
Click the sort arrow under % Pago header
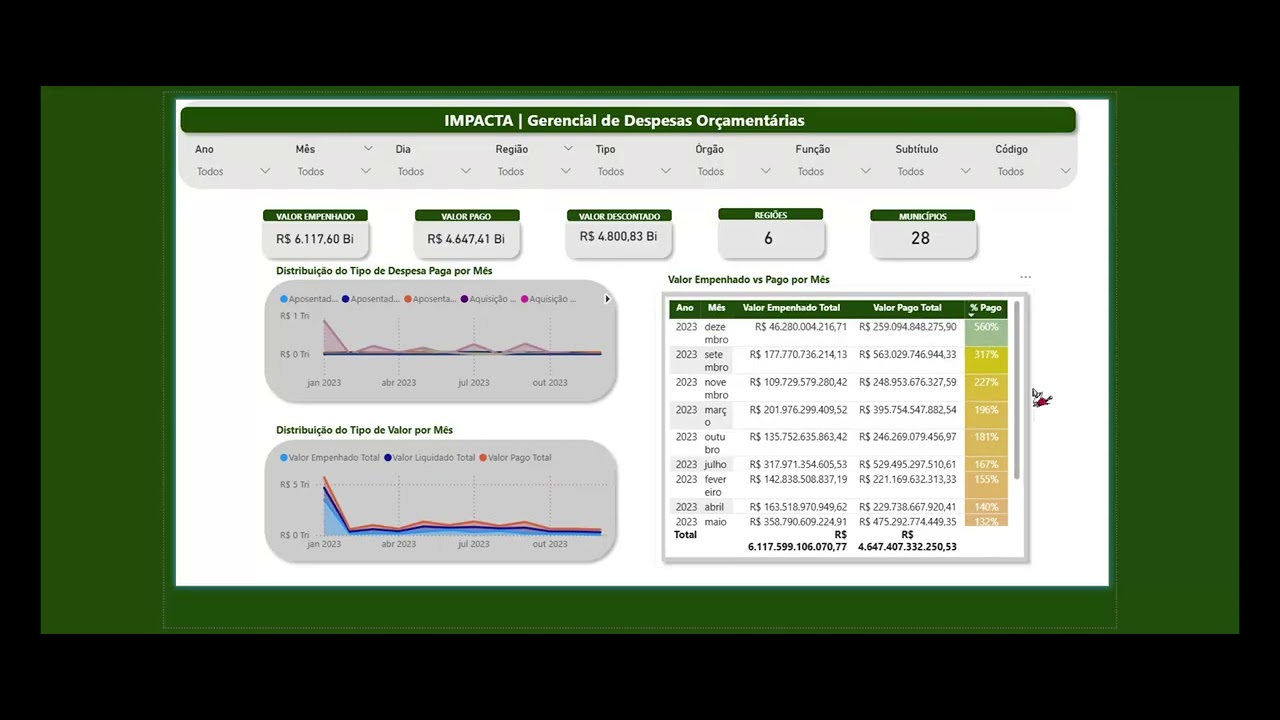[x=971, y=315]
